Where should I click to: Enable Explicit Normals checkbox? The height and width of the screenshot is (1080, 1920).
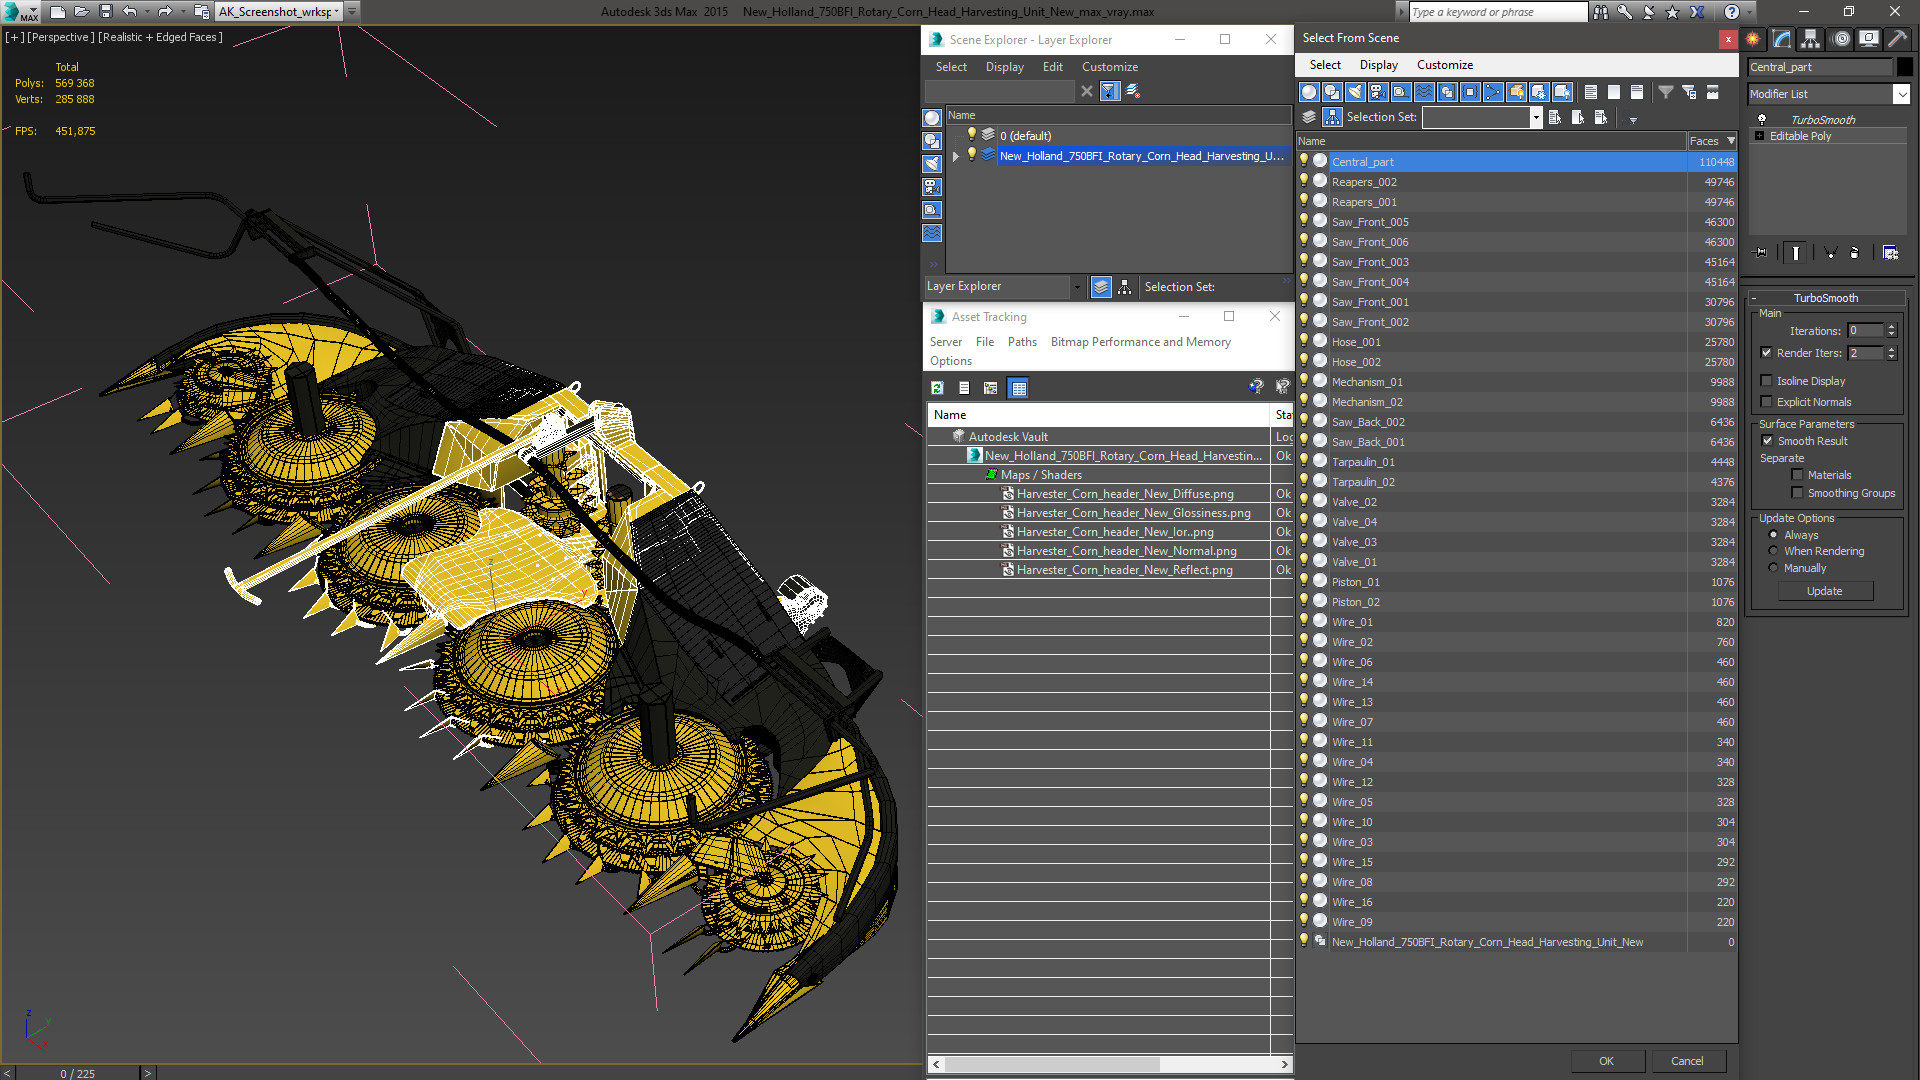tap(1766, 402)
